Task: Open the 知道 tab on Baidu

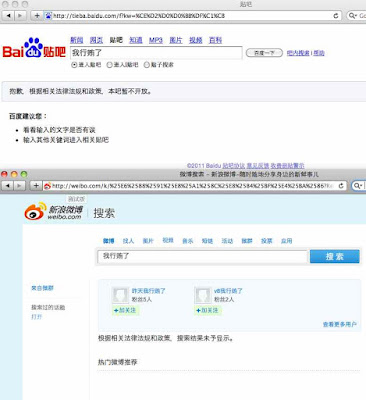Action: 136,40
